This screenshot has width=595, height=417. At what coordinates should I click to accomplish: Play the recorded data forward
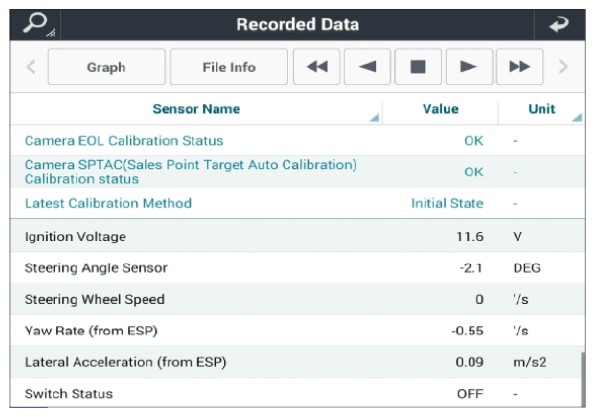click(x=469, y=67)
